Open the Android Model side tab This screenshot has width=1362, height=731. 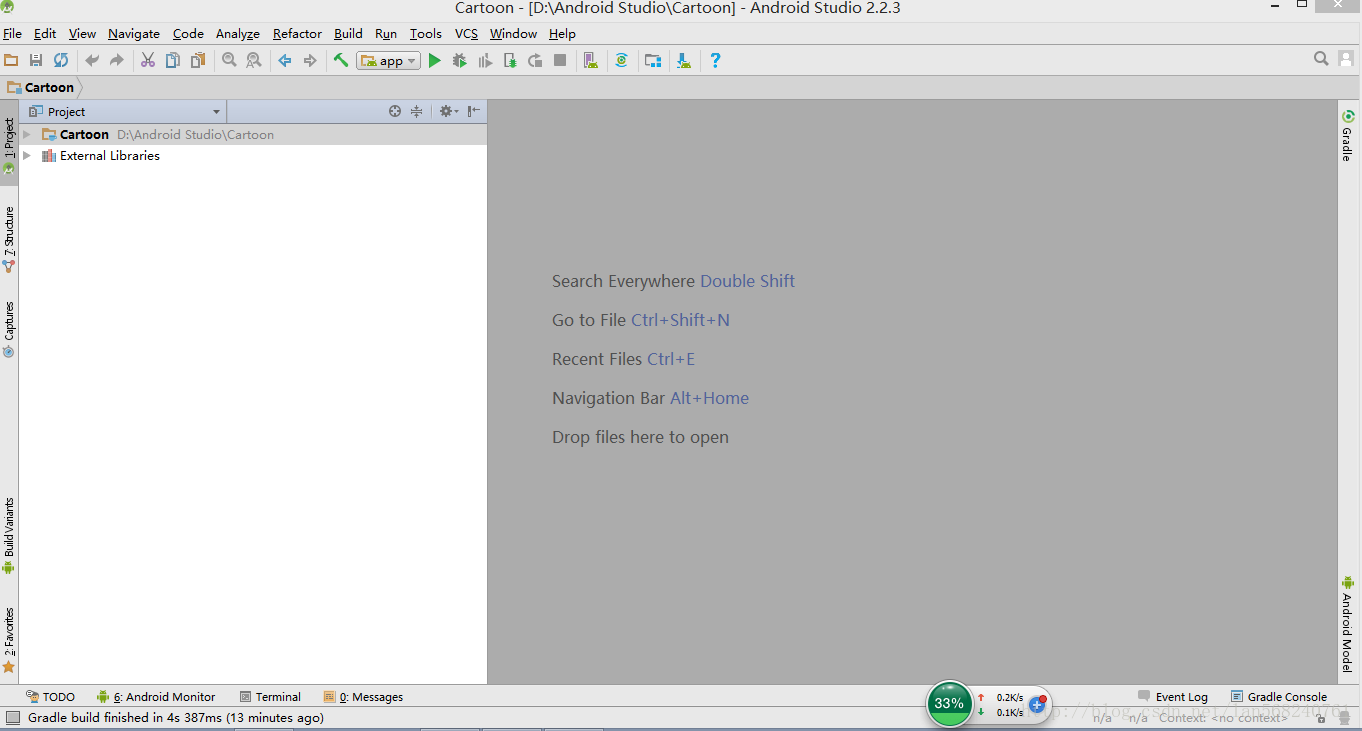tap(1348, 624)
